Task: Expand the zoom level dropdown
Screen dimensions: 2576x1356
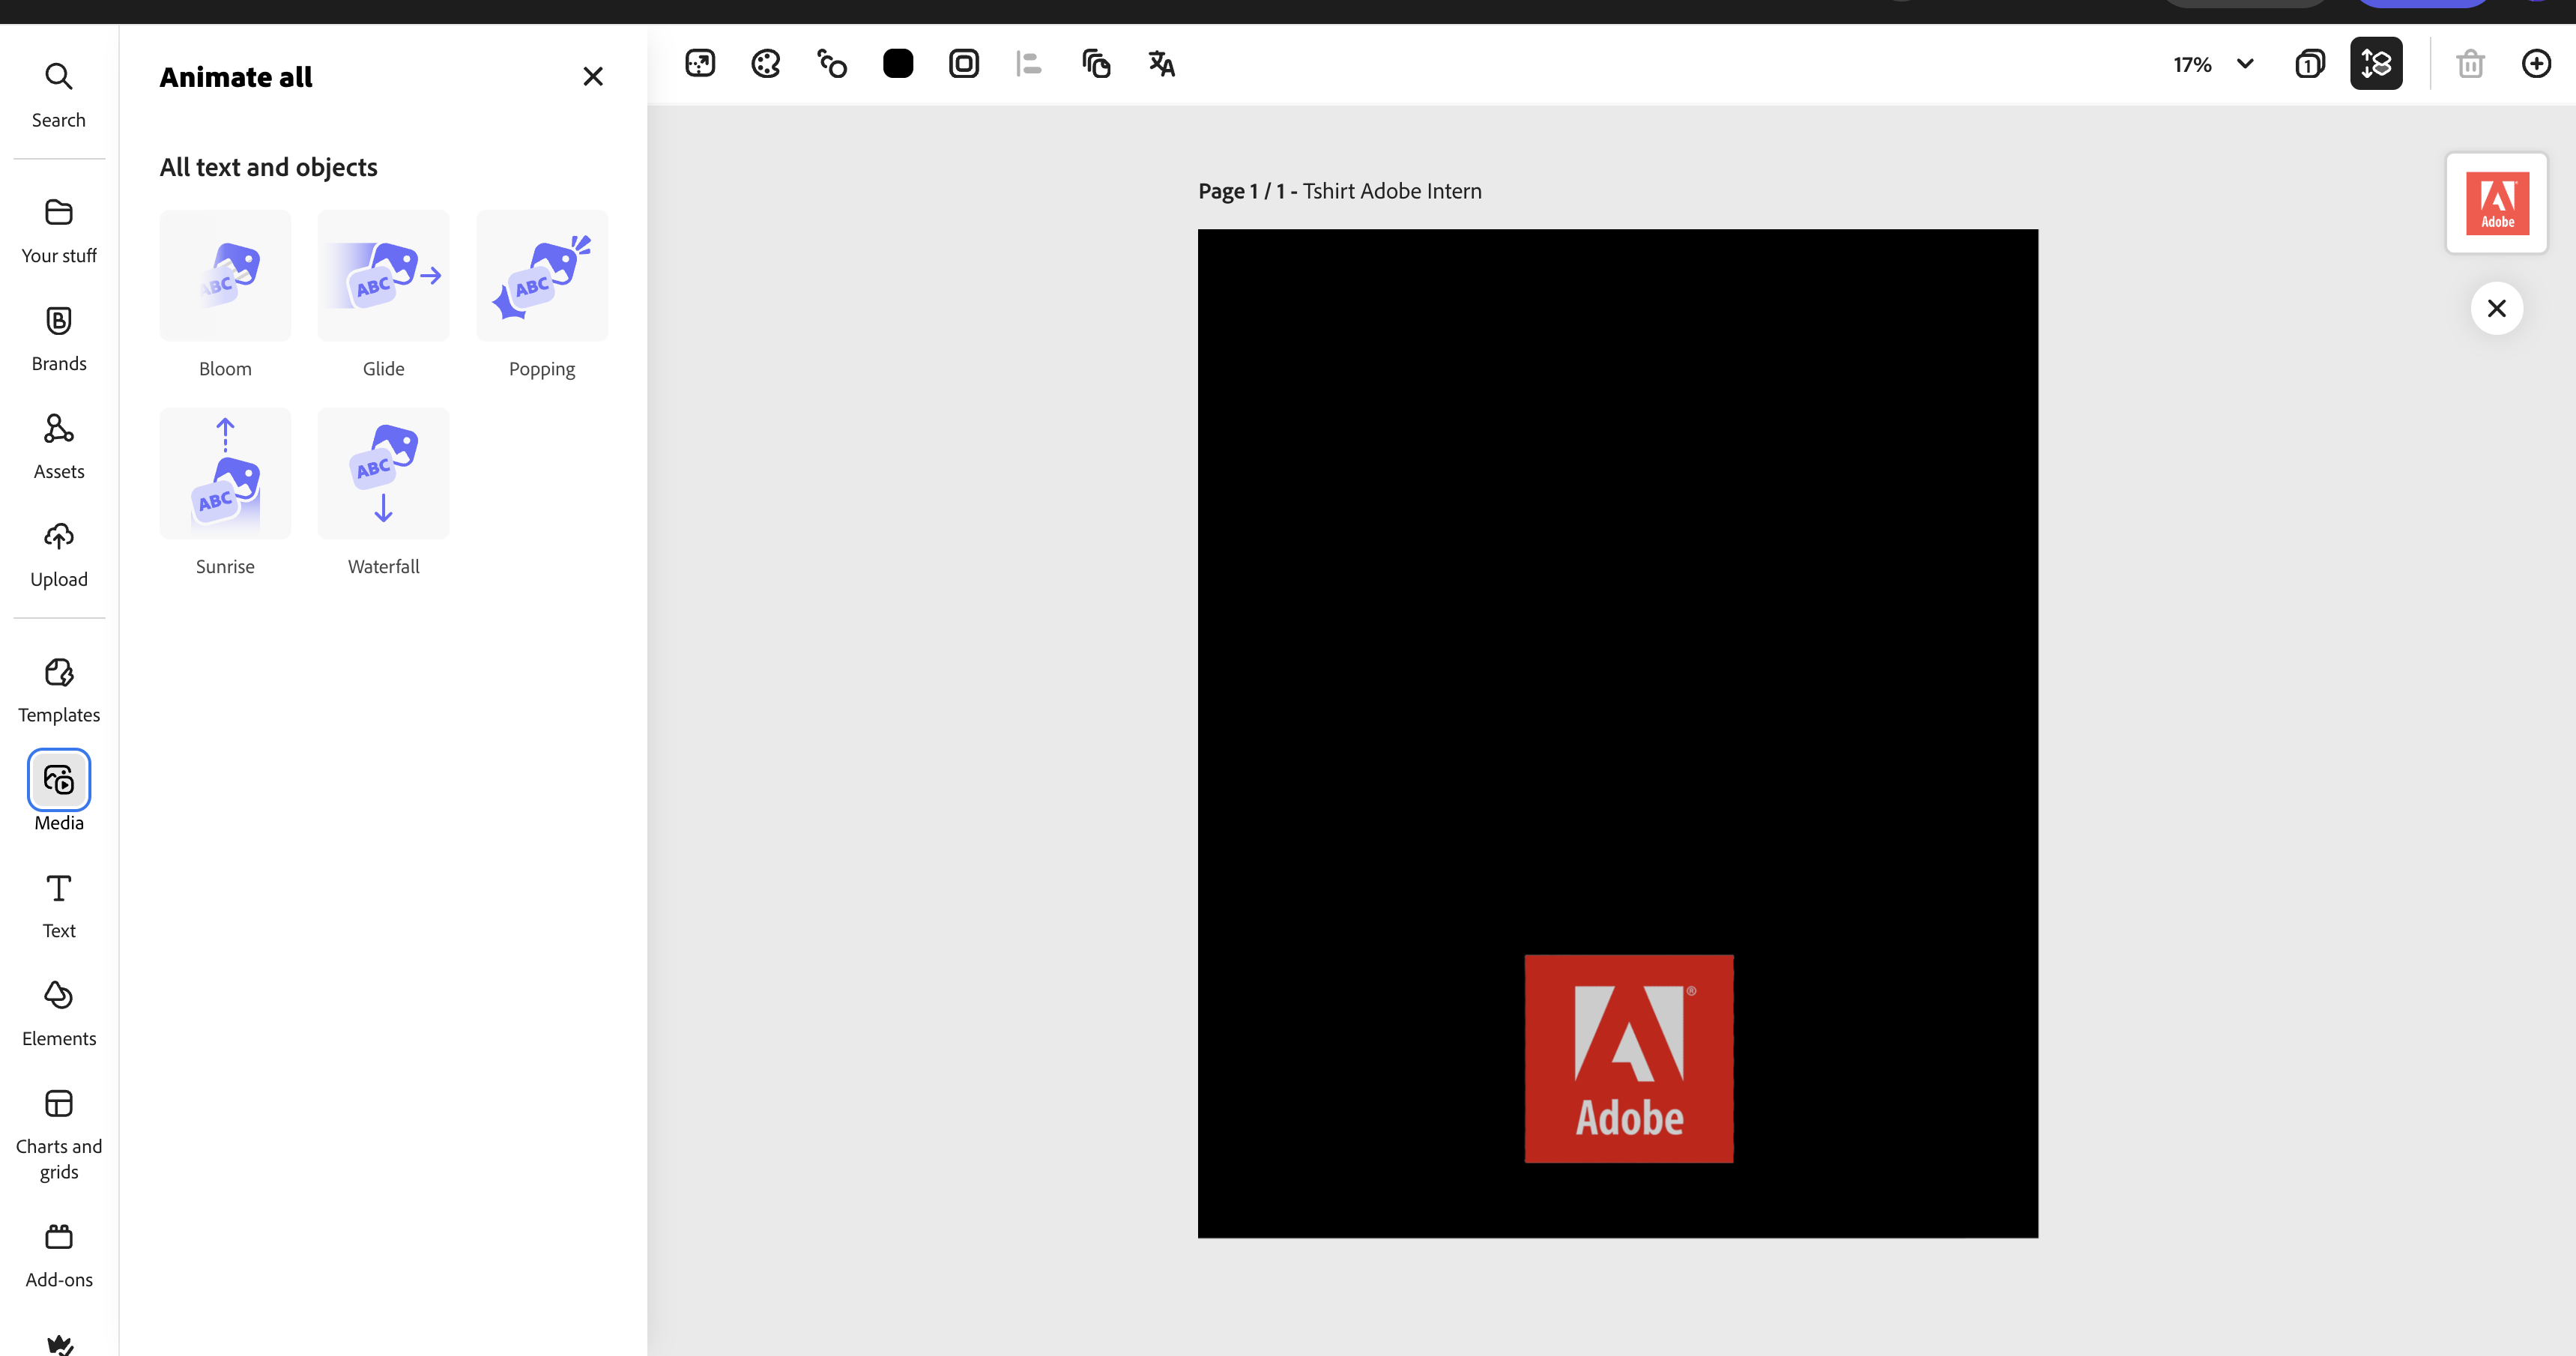Action: pyautogui.click(x=2245, y=63)
